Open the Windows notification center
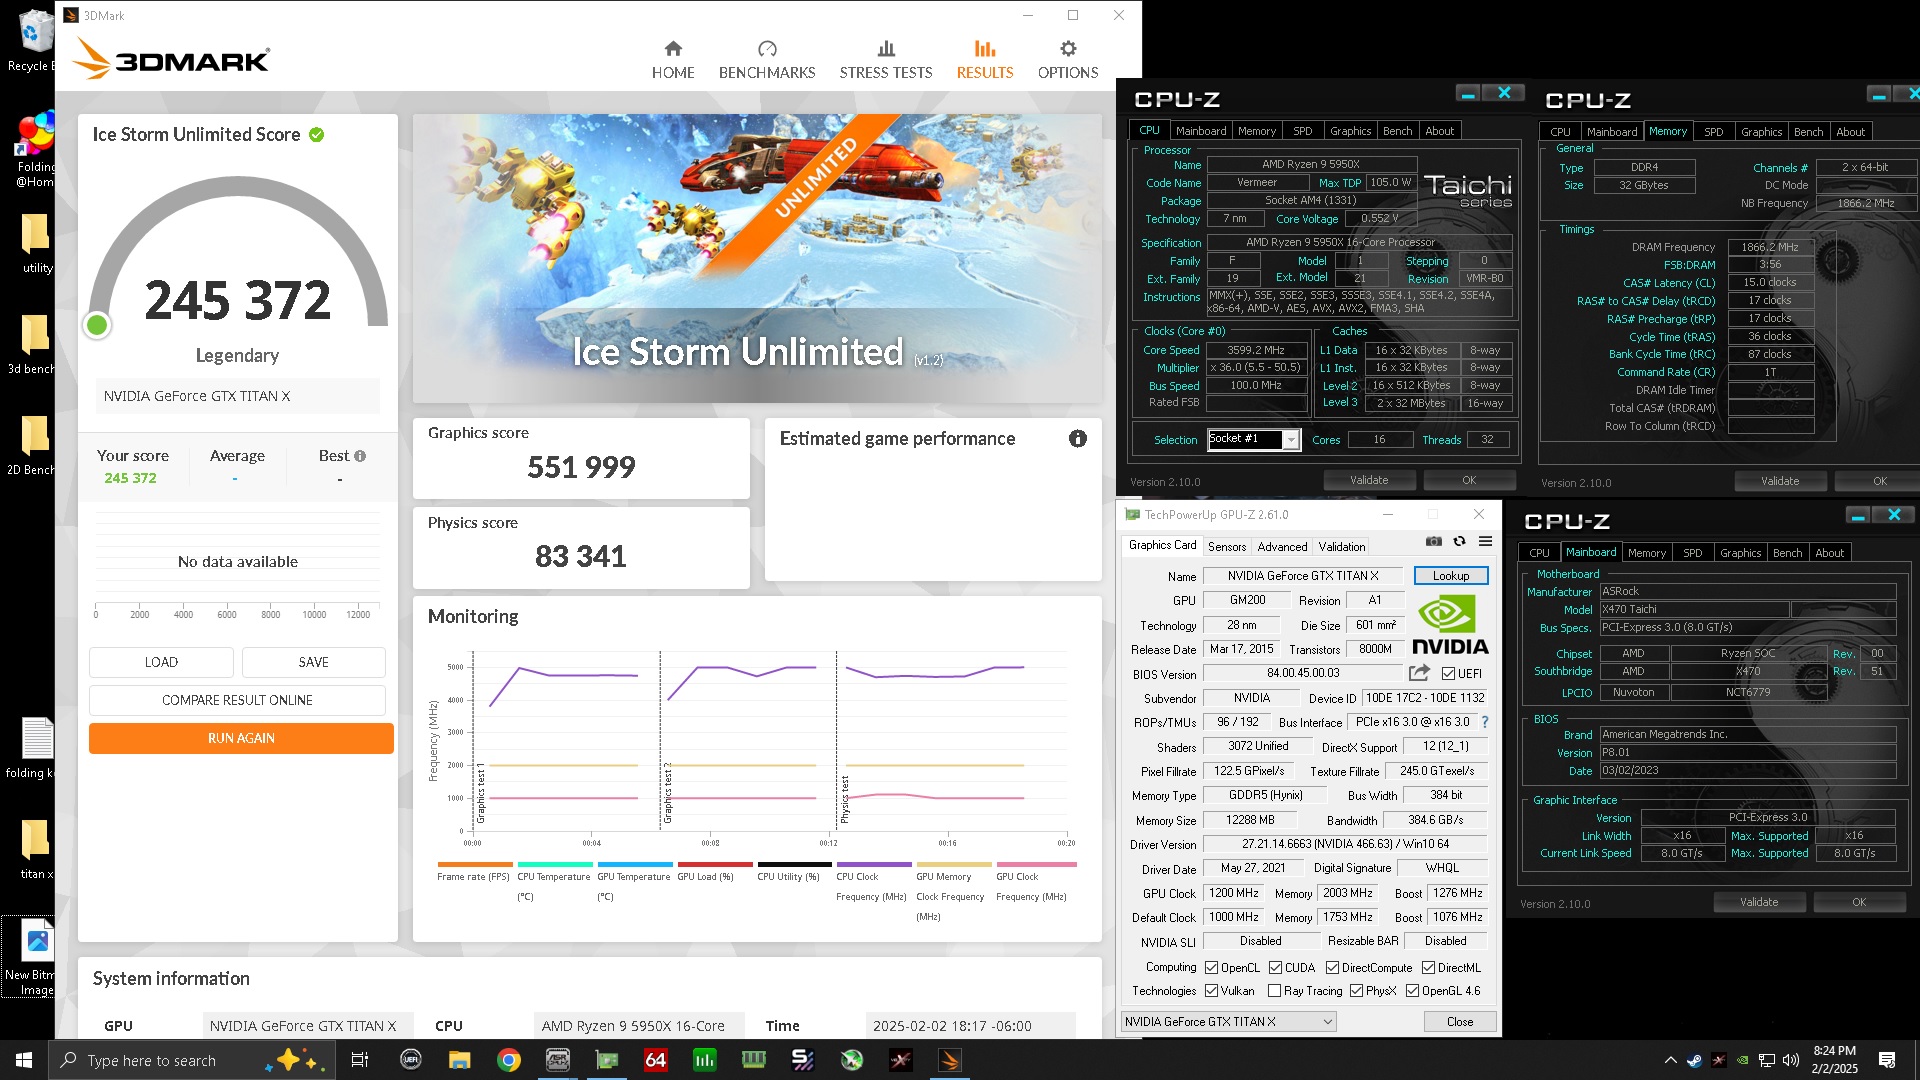The height and width of the screenshot is (1080, 1920). [x=1887, y=1060]
